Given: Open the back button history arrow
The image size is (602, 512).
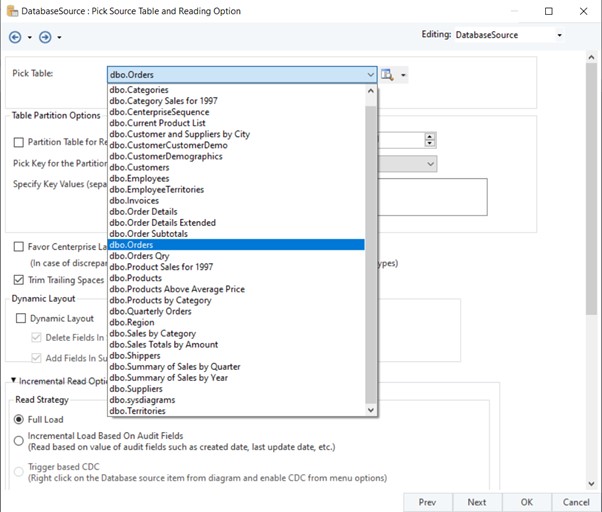Looking at the screenshot, I should click(29, 37).
